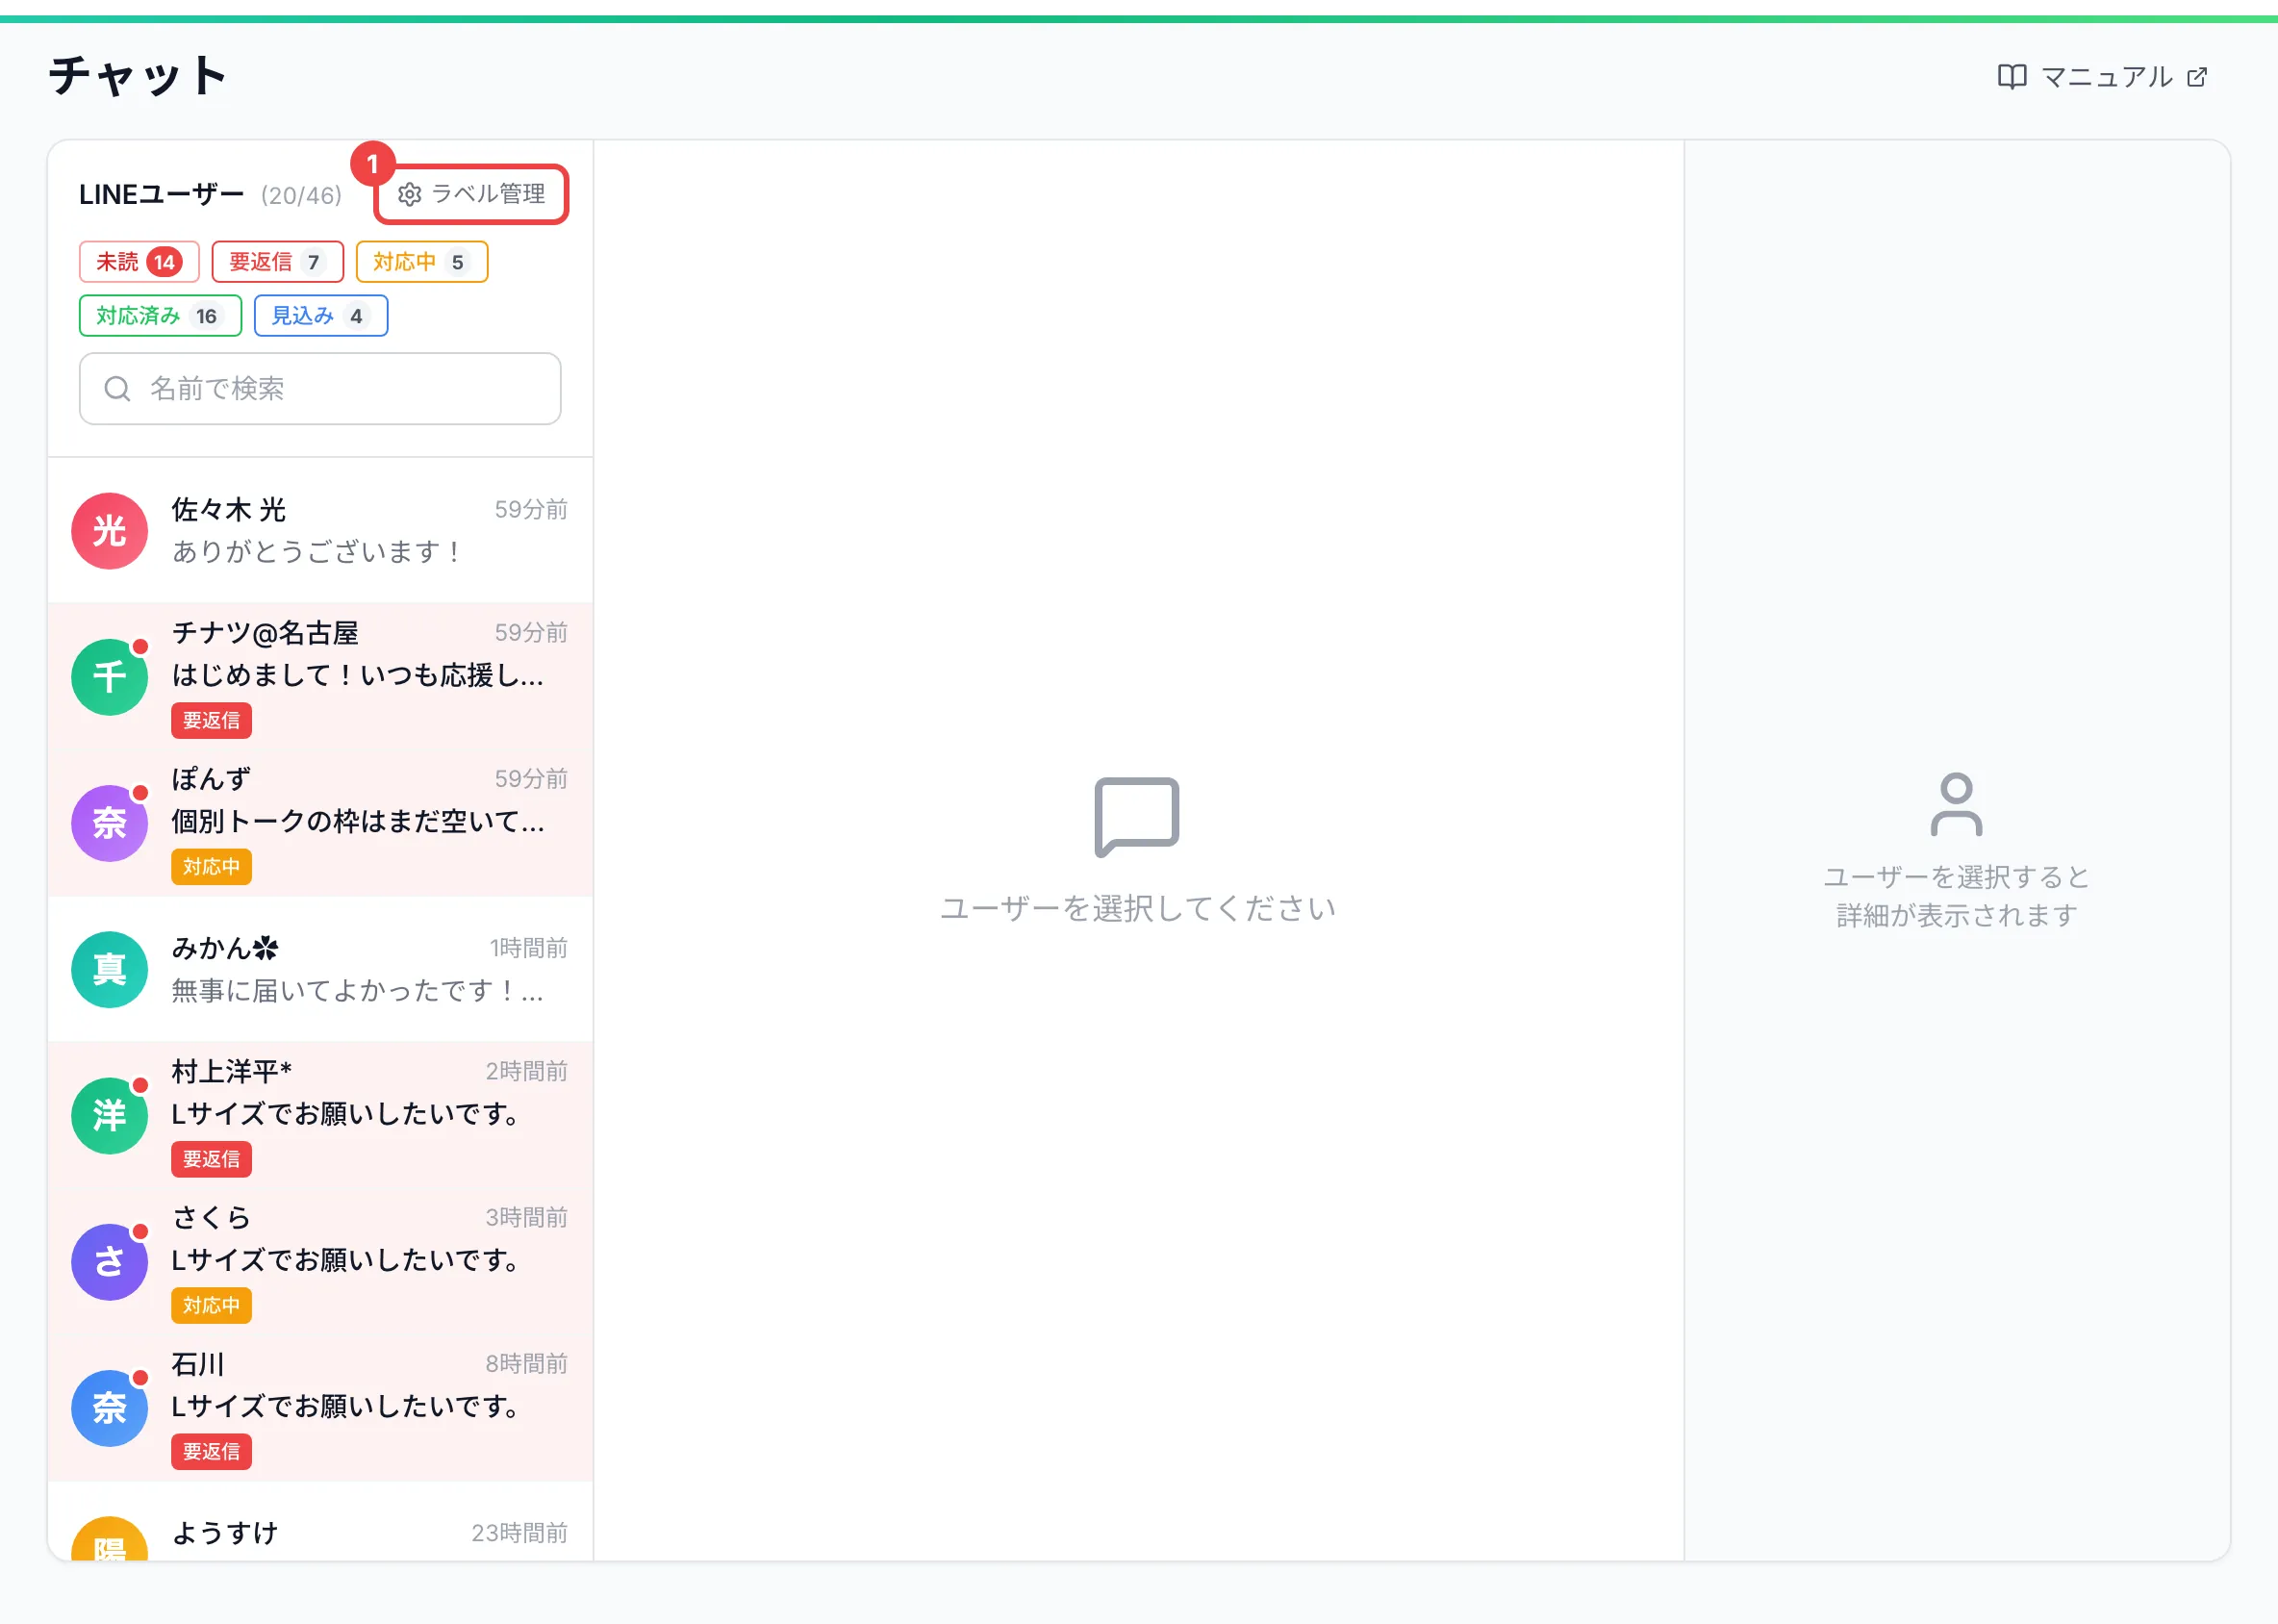Screen dimensions: 2278x1624
Task: Click the 名前で検索 search field
Action: point(320,388)
